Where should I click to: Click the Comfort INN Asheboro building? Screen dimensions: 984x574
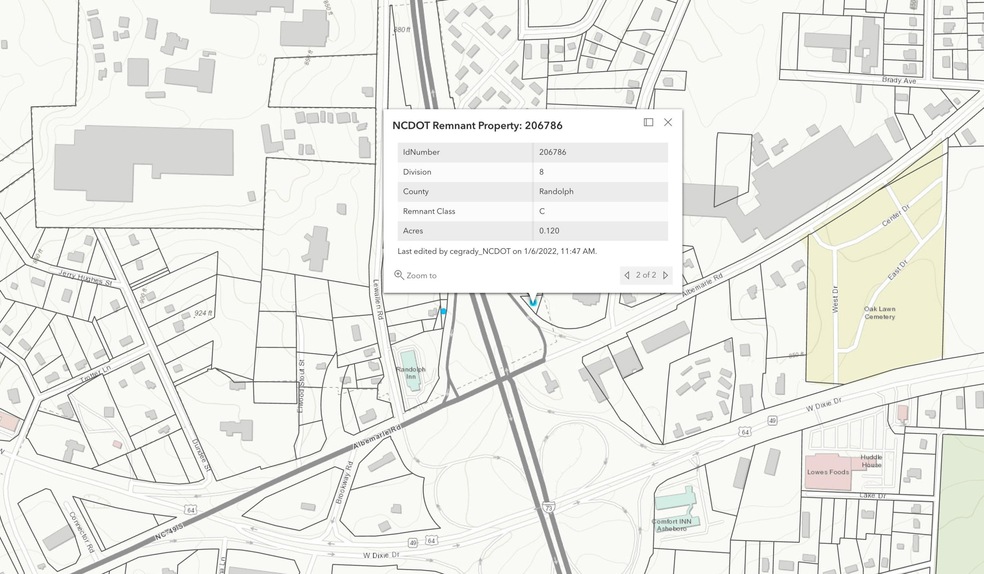(x=676, y=498)
